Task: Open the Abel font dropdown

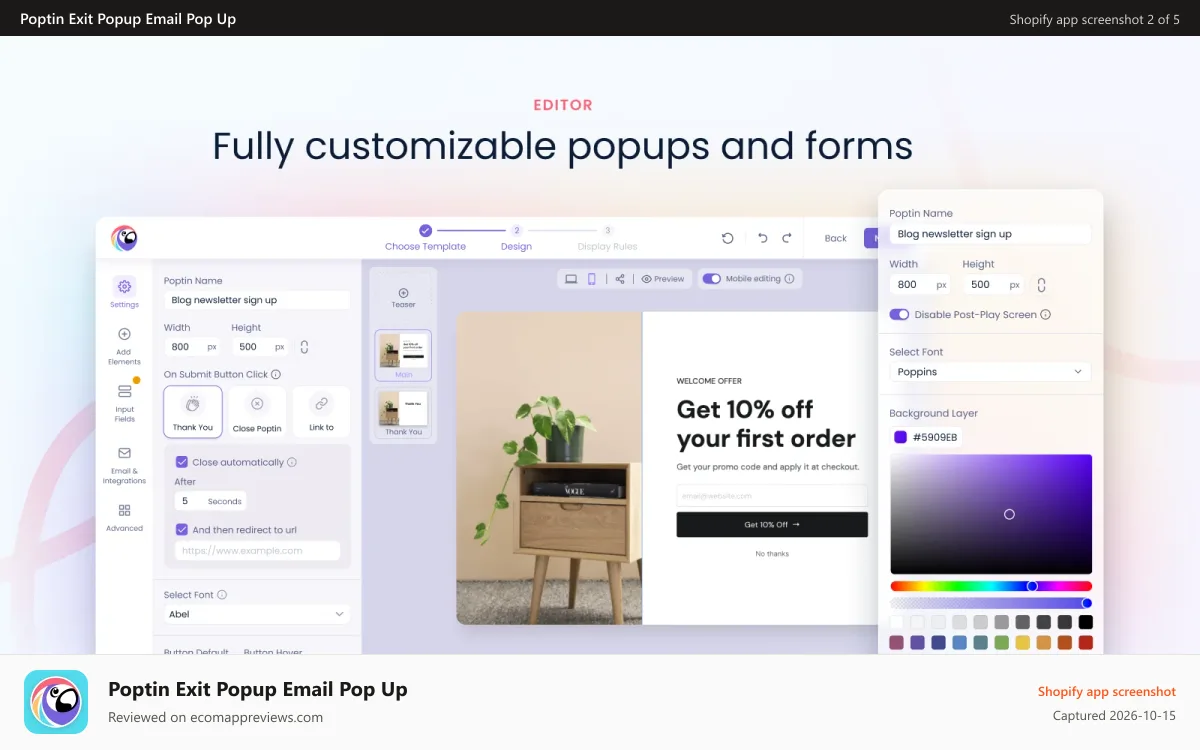Action: click(x=257, y=614)
